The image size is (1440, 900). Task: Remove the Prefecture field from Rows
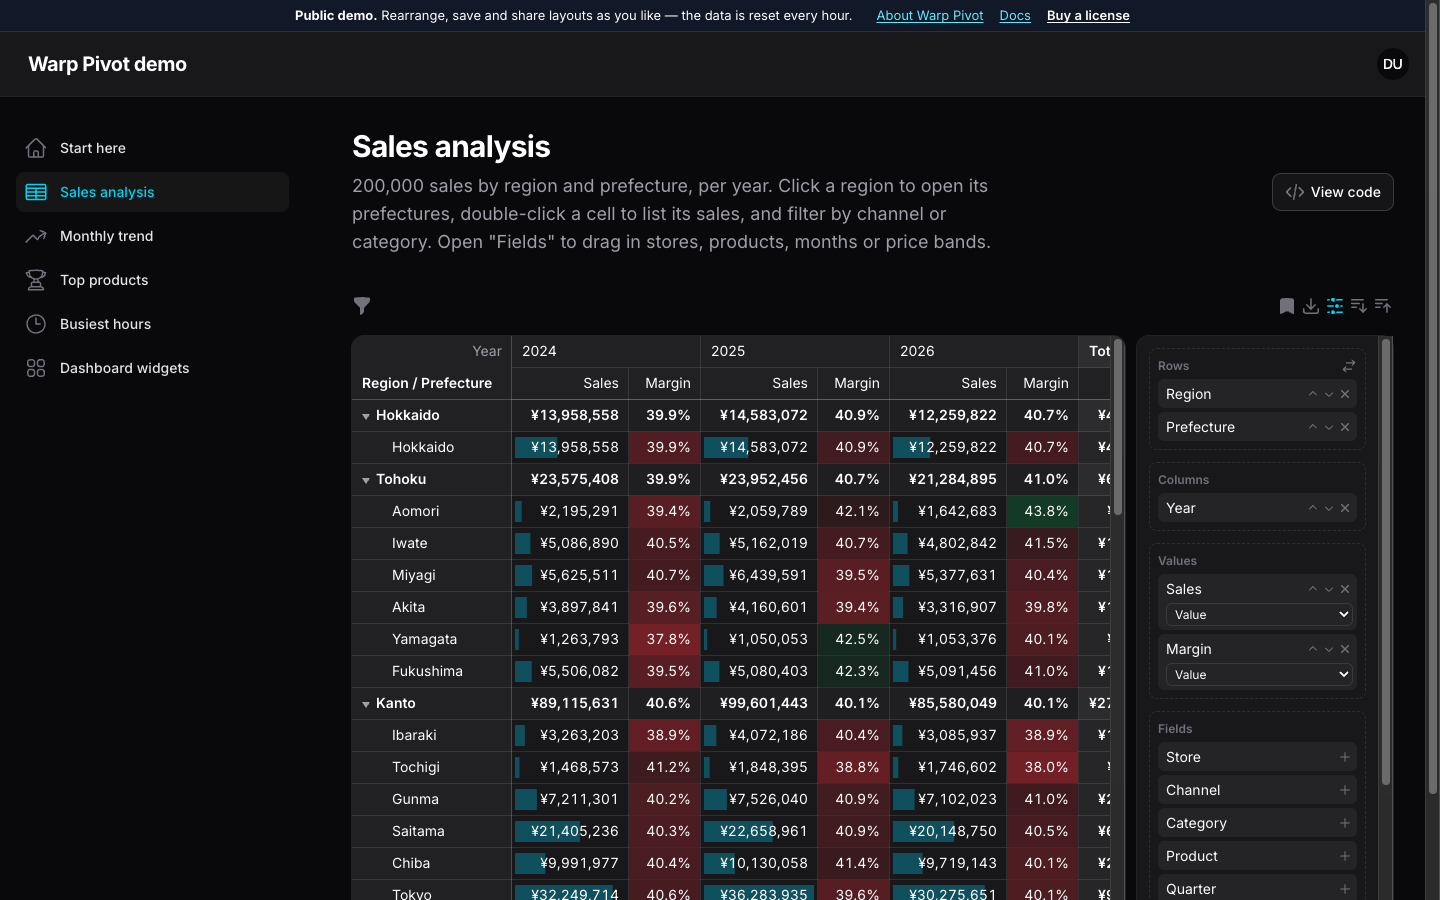(1345, 427)
